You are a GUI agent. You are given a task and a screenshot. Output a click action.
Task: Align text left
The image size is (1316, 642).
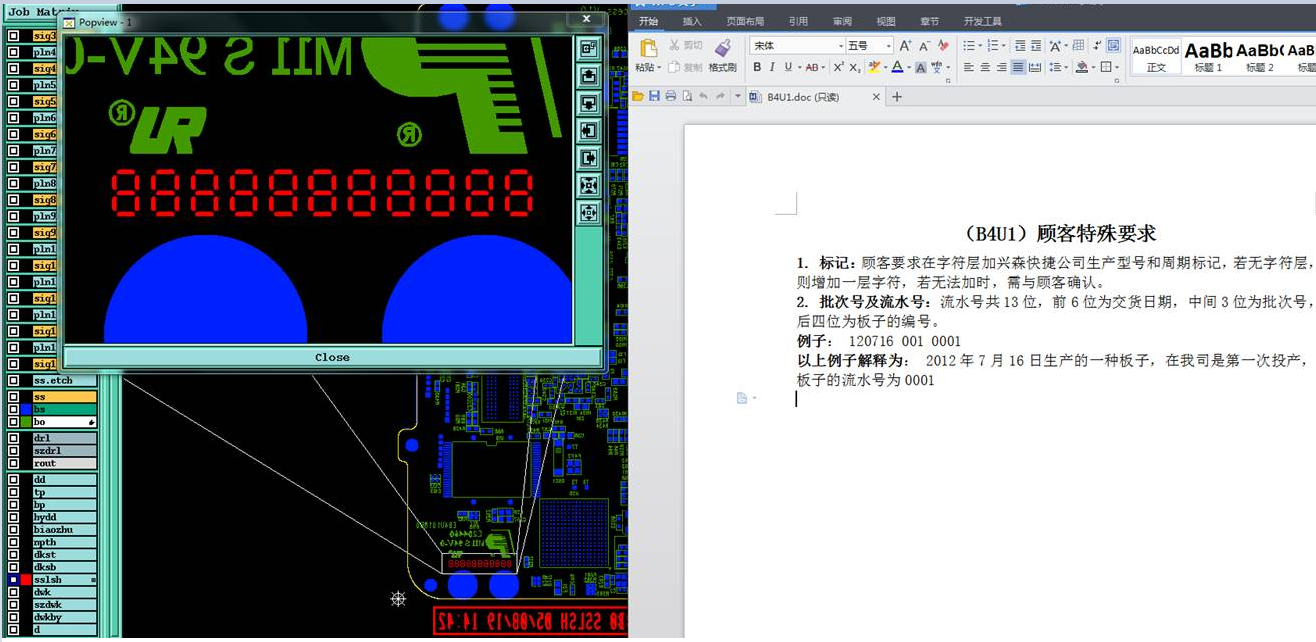(968, 67)
